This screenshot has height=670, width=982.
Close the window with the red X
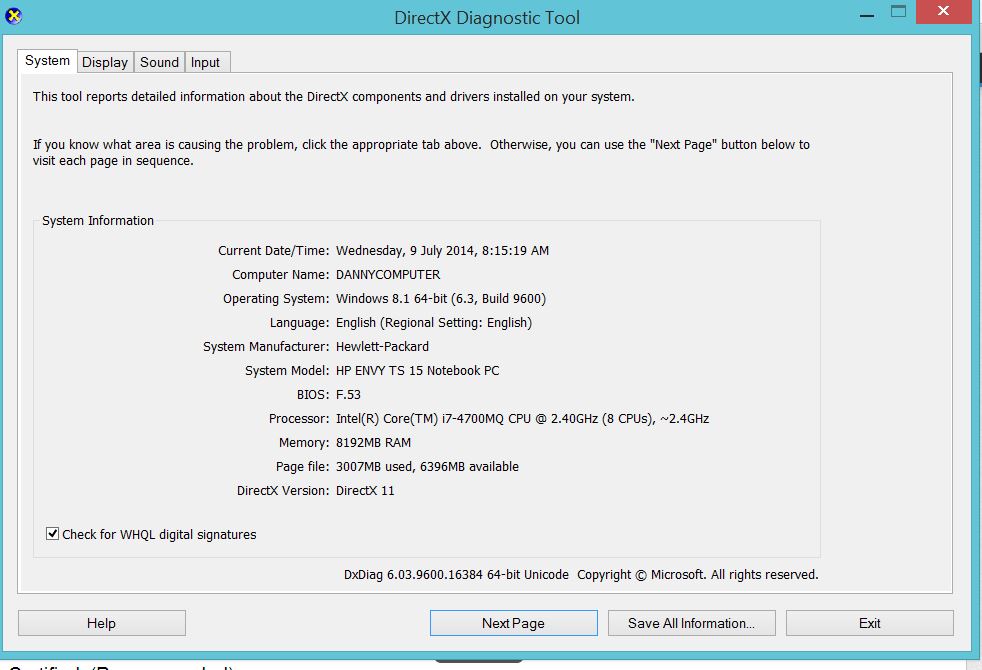tap(943, 11)
